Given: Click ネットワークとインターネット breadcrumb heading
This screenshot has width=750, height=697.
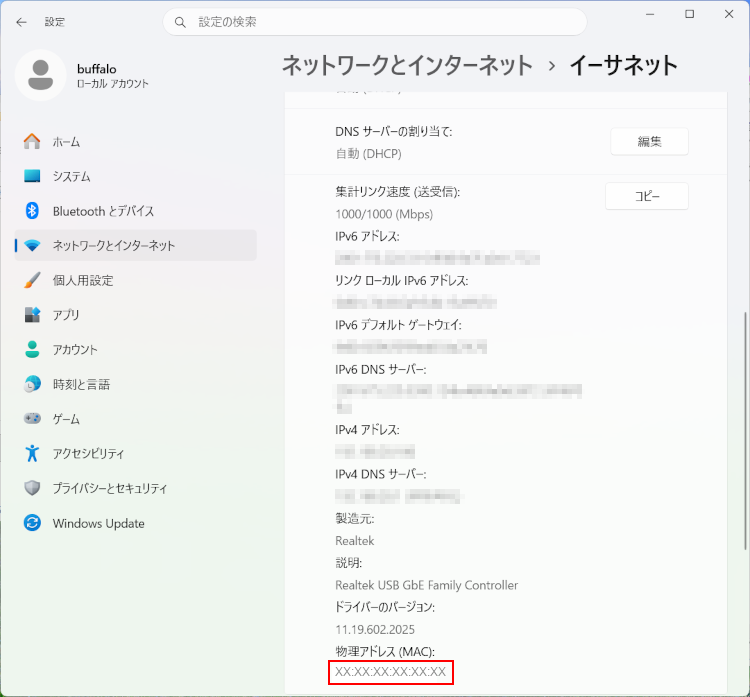Looking at the screenshot, I should click(407, 66).
